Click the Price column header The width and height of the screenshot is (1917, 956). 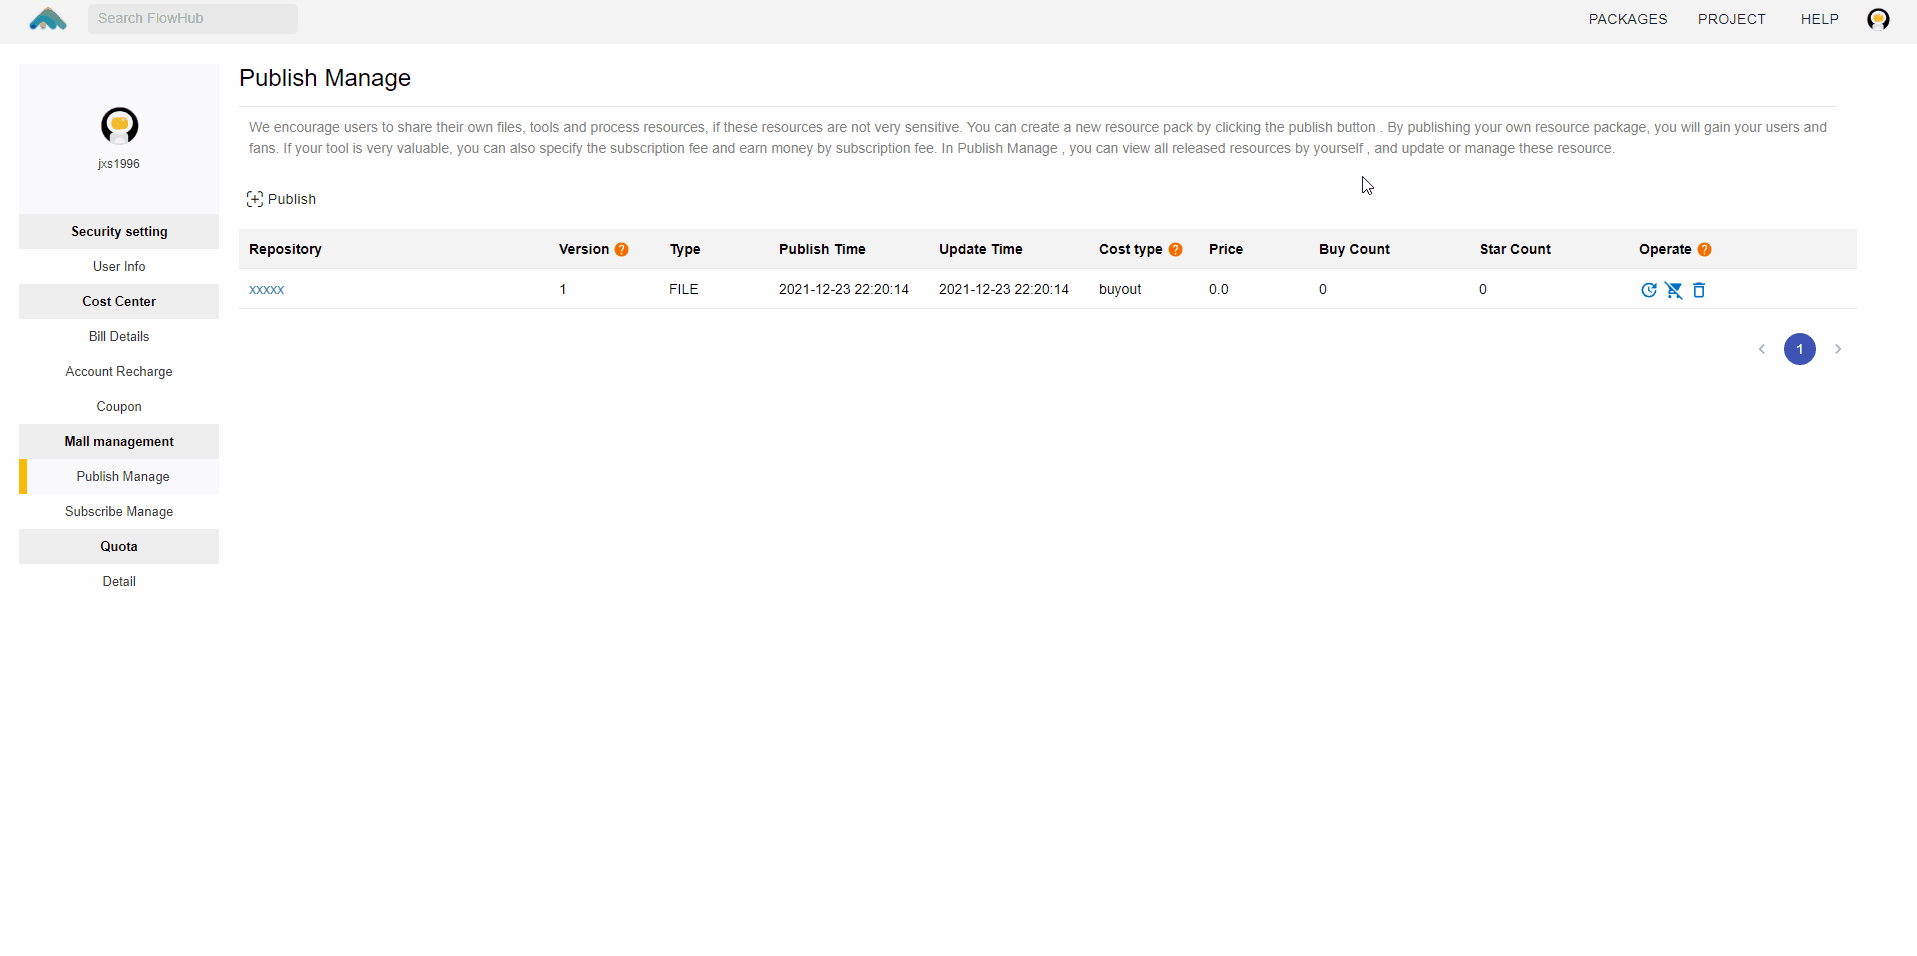click(x=1225, y=250)
